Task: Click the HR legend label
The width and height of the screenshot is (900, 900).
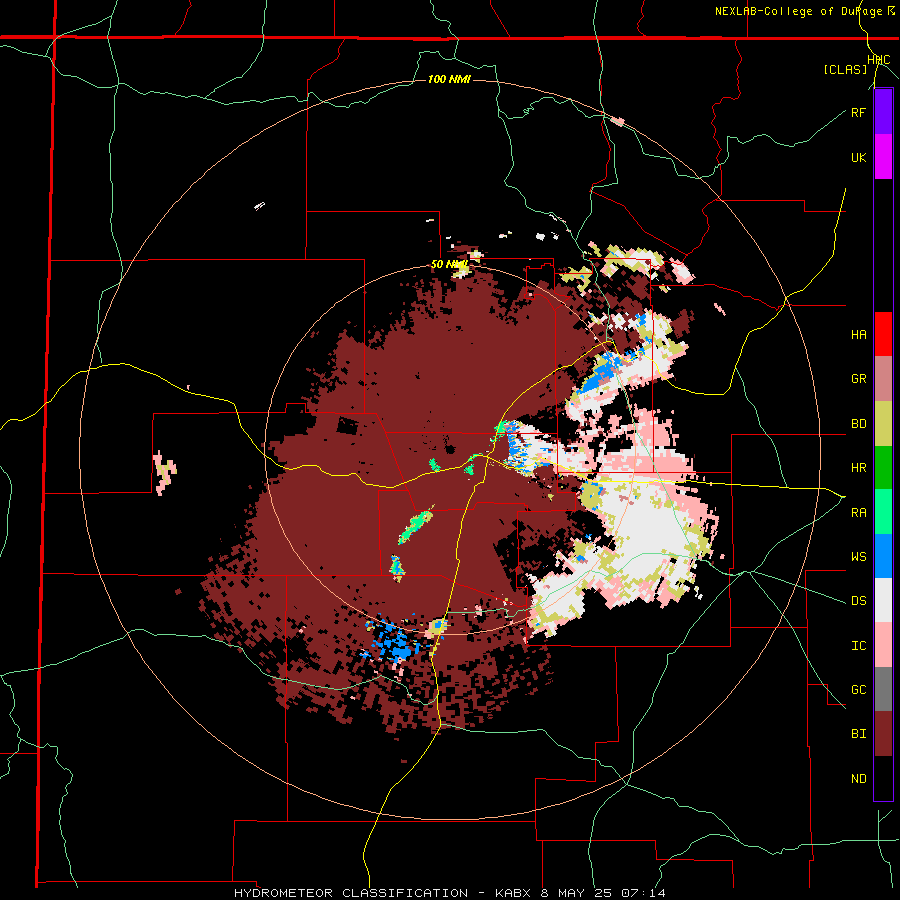Action: pos(858,468)
